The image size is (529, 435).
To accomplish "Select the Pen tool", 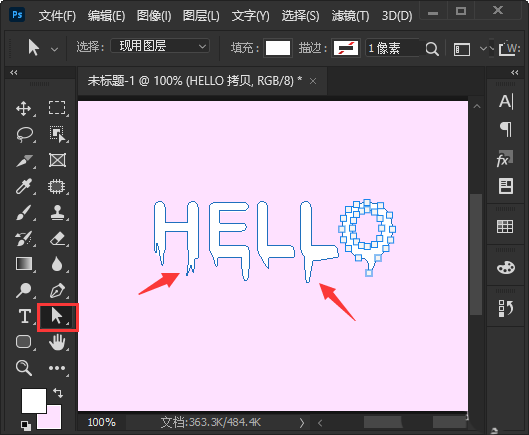I will 57,290.
